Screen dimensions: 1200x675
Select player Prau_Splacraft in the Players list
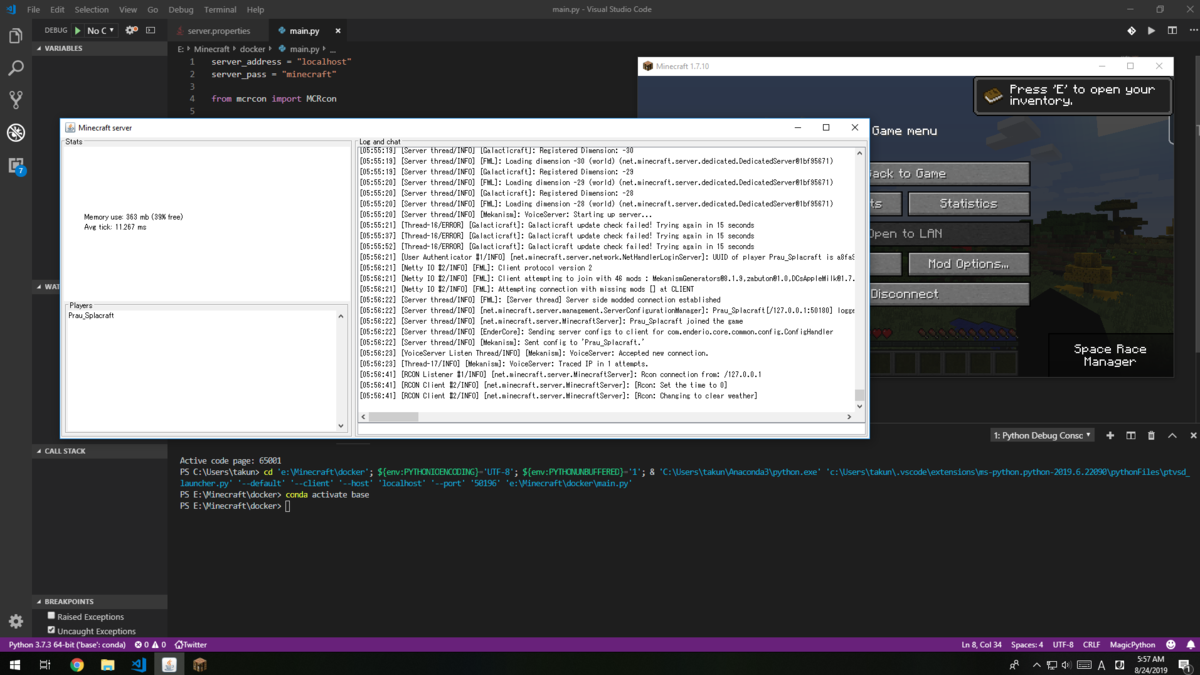pyautogui.click(x=91, y=316)
